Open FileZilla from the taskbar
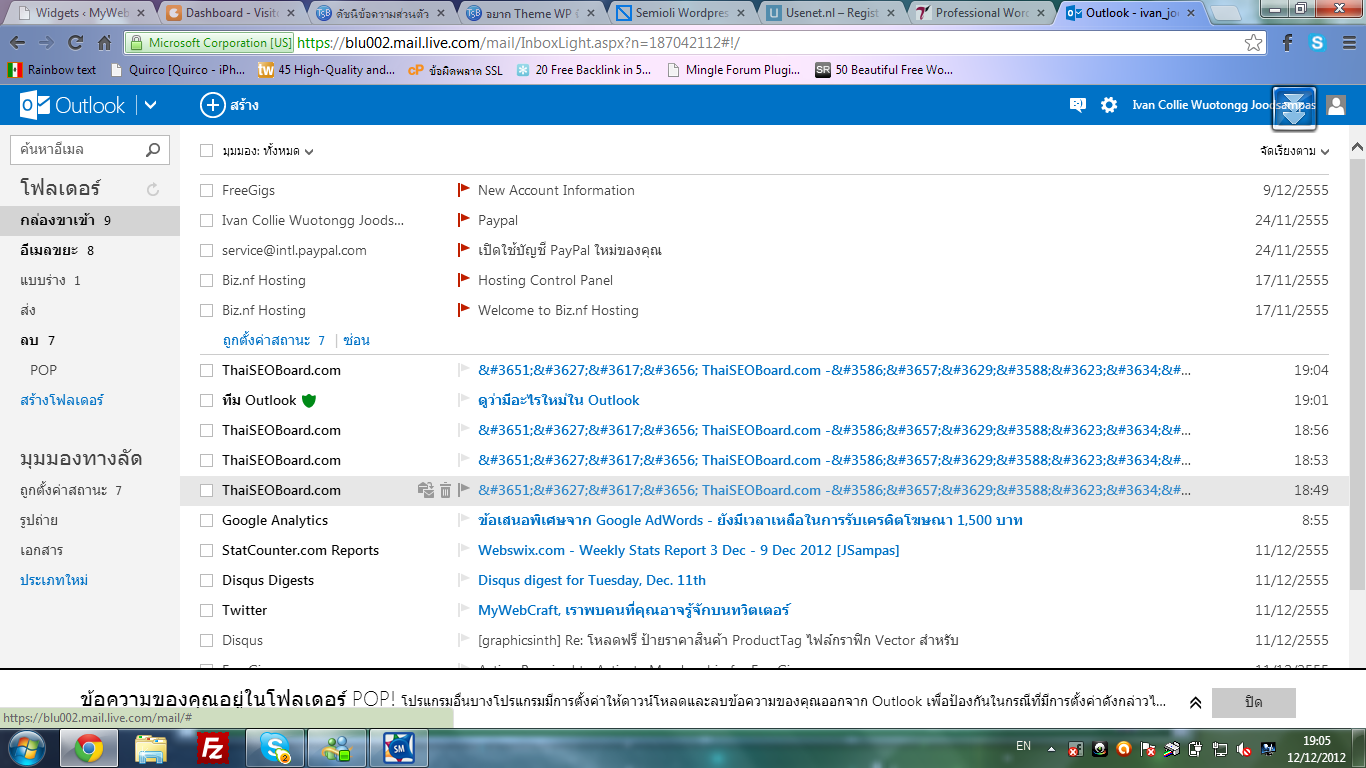Screen dimensions: 1366x768 tap(211, 748)
